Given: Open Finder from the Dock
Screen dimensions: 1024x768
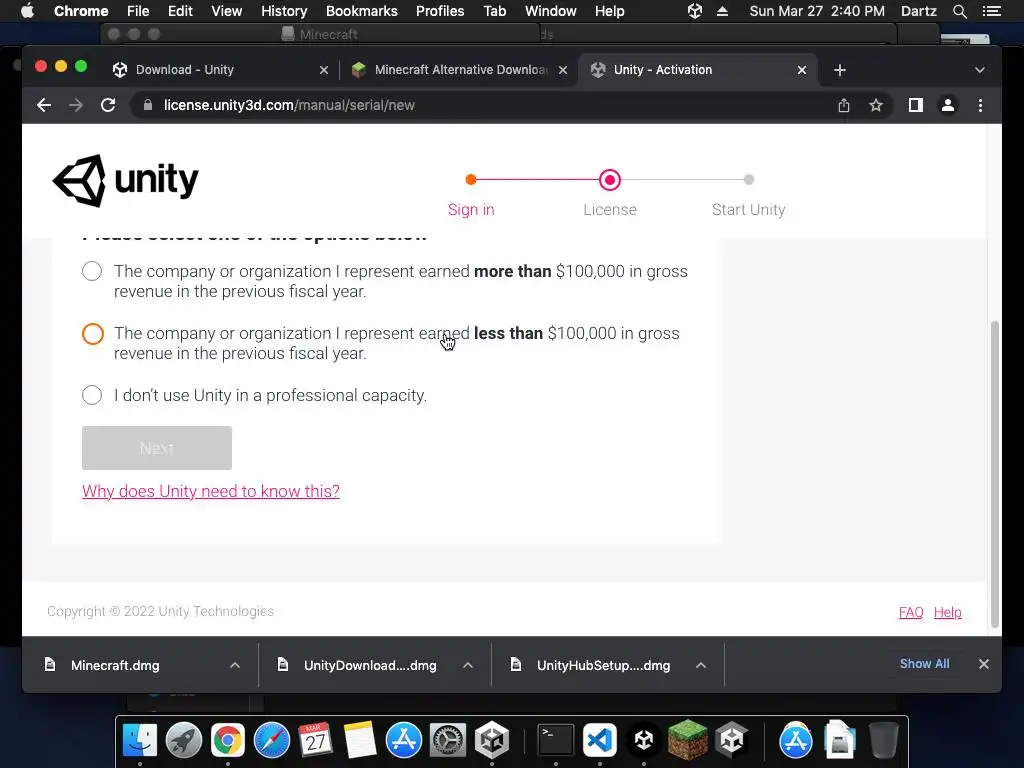Looking at the screenshot, I should tap(140, 740).
